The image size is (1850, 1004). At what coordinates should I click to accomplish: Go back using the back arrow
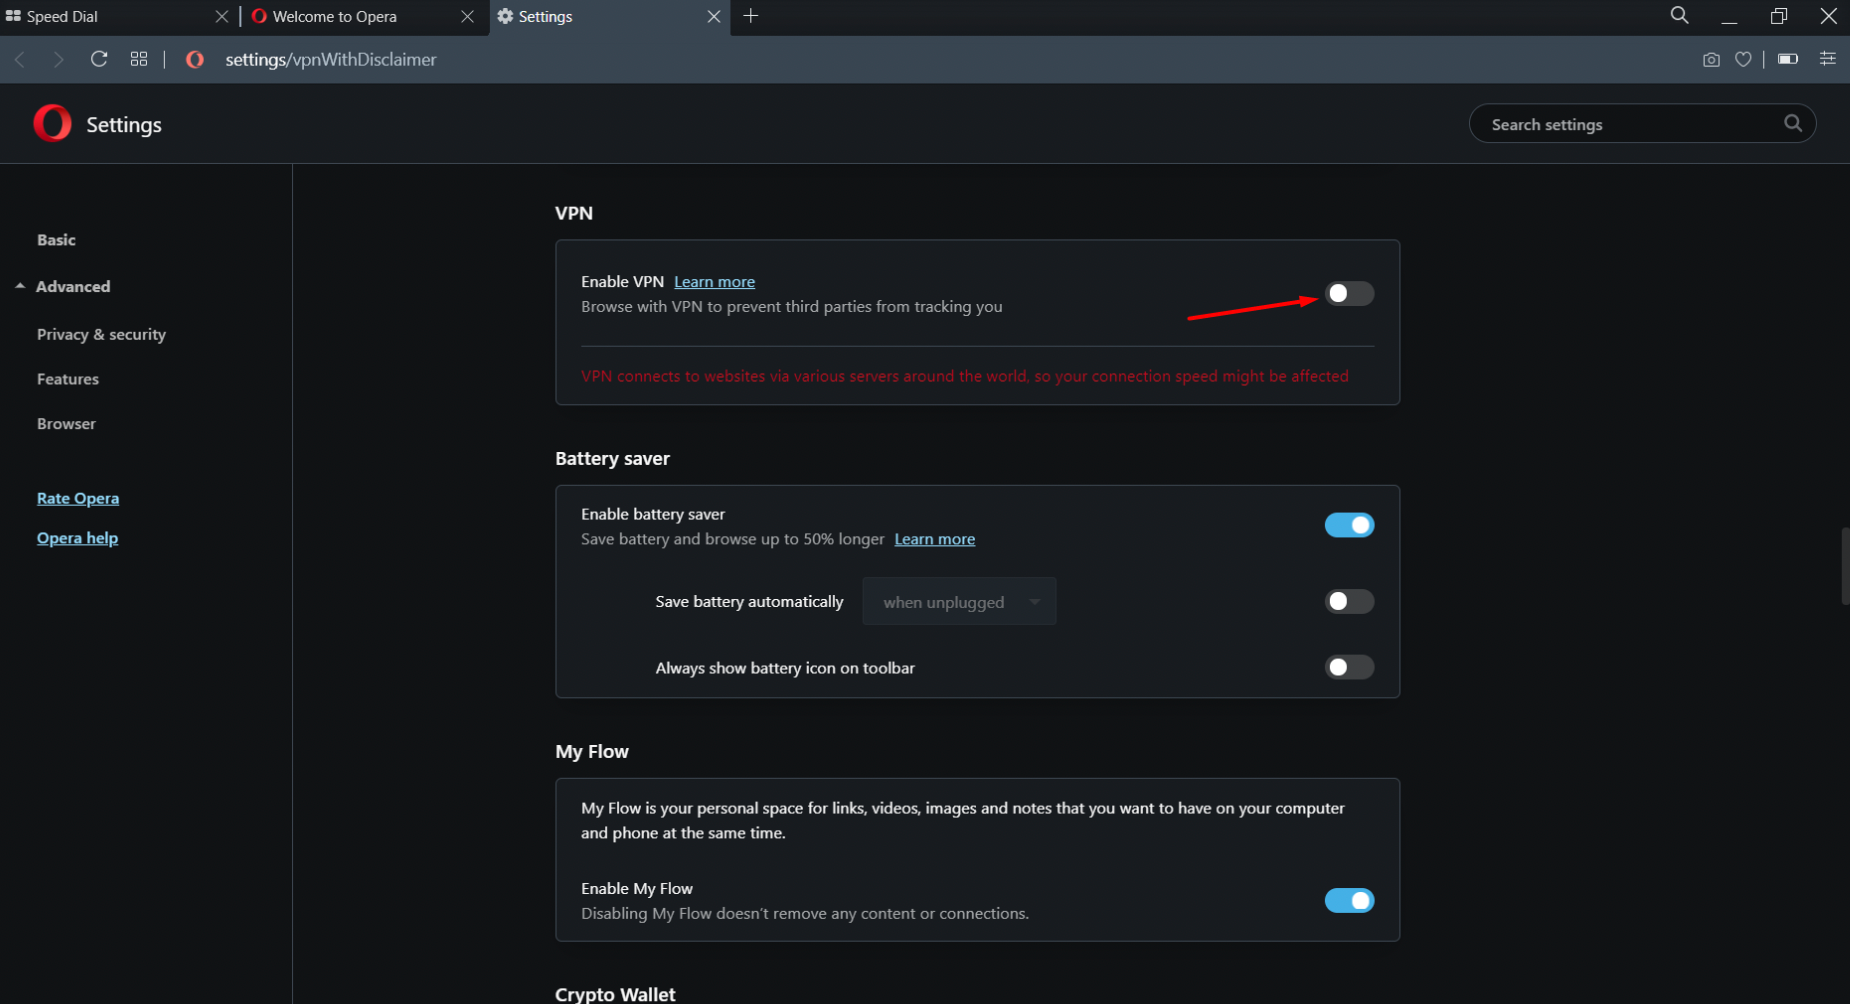pyautogui.click(x=20, y=60)
